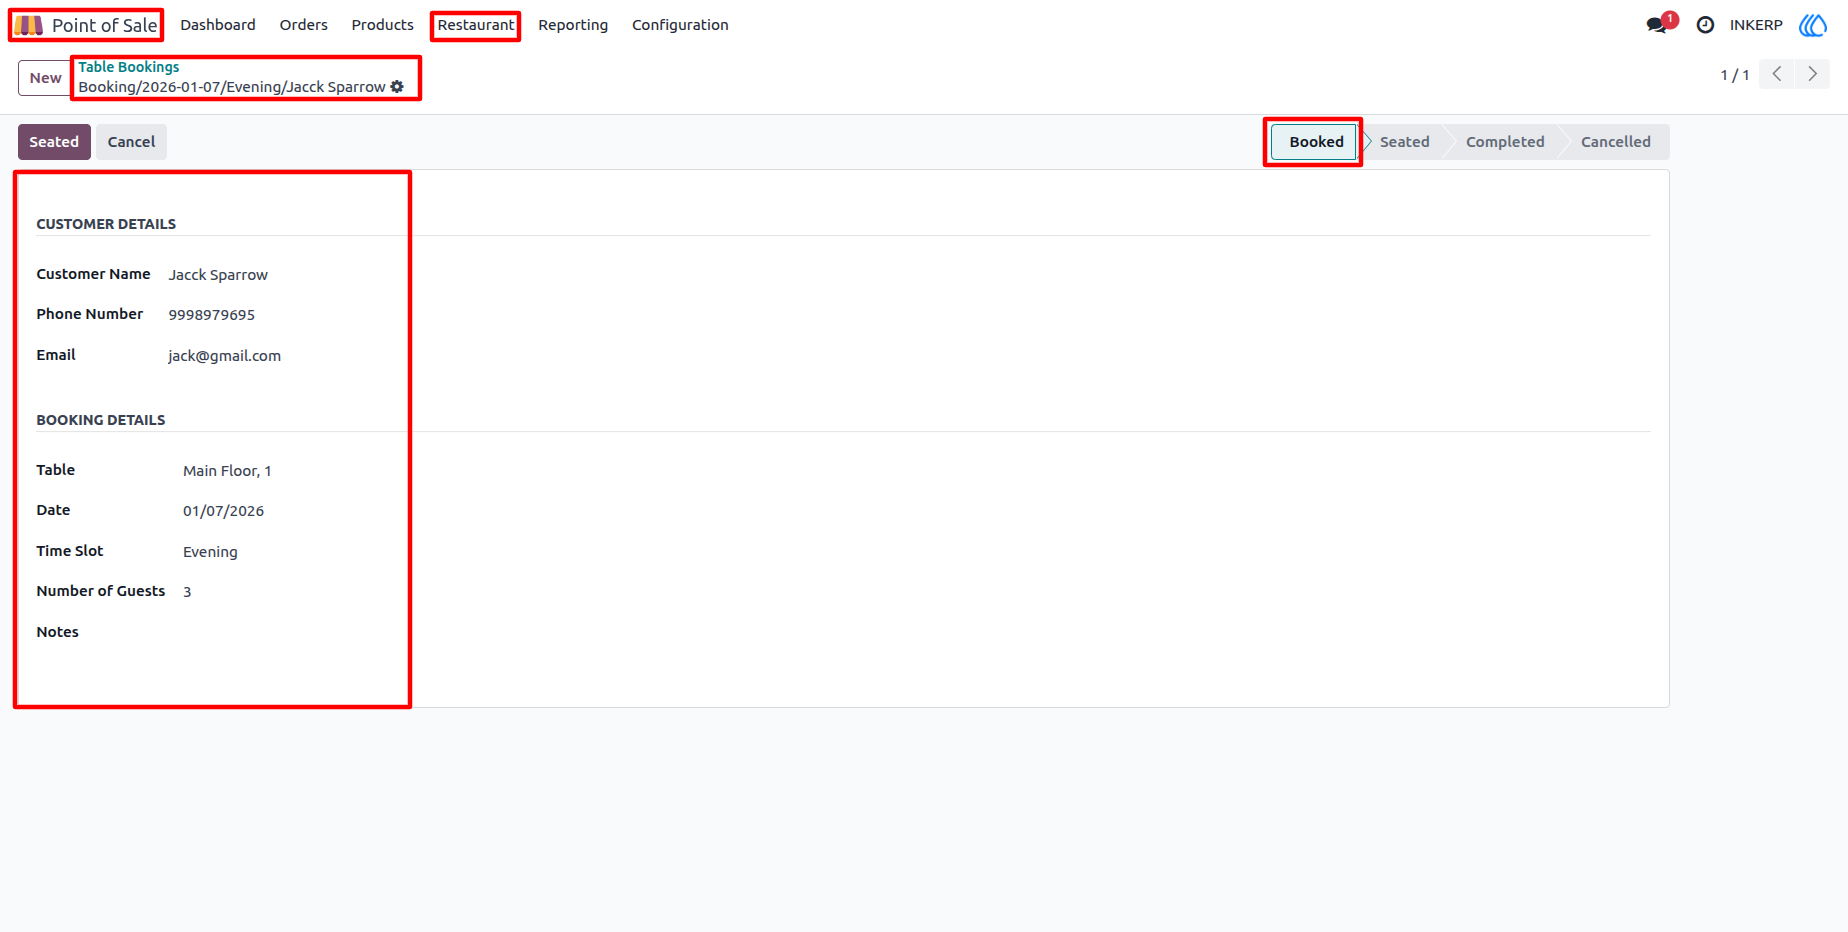Edit the Email field jack@gmail.com
Viewport: 1848px width, 932px height.
pos(224,356)
